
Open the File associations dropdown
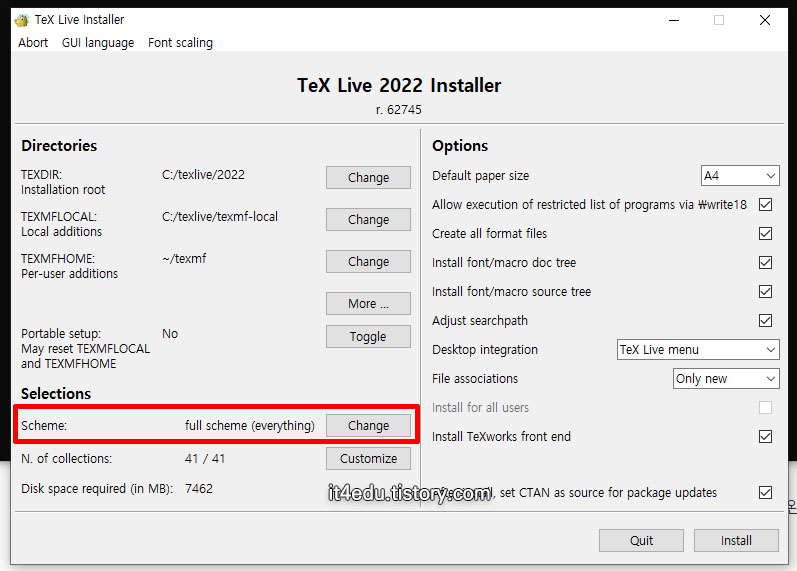click(x=726, y=379)
